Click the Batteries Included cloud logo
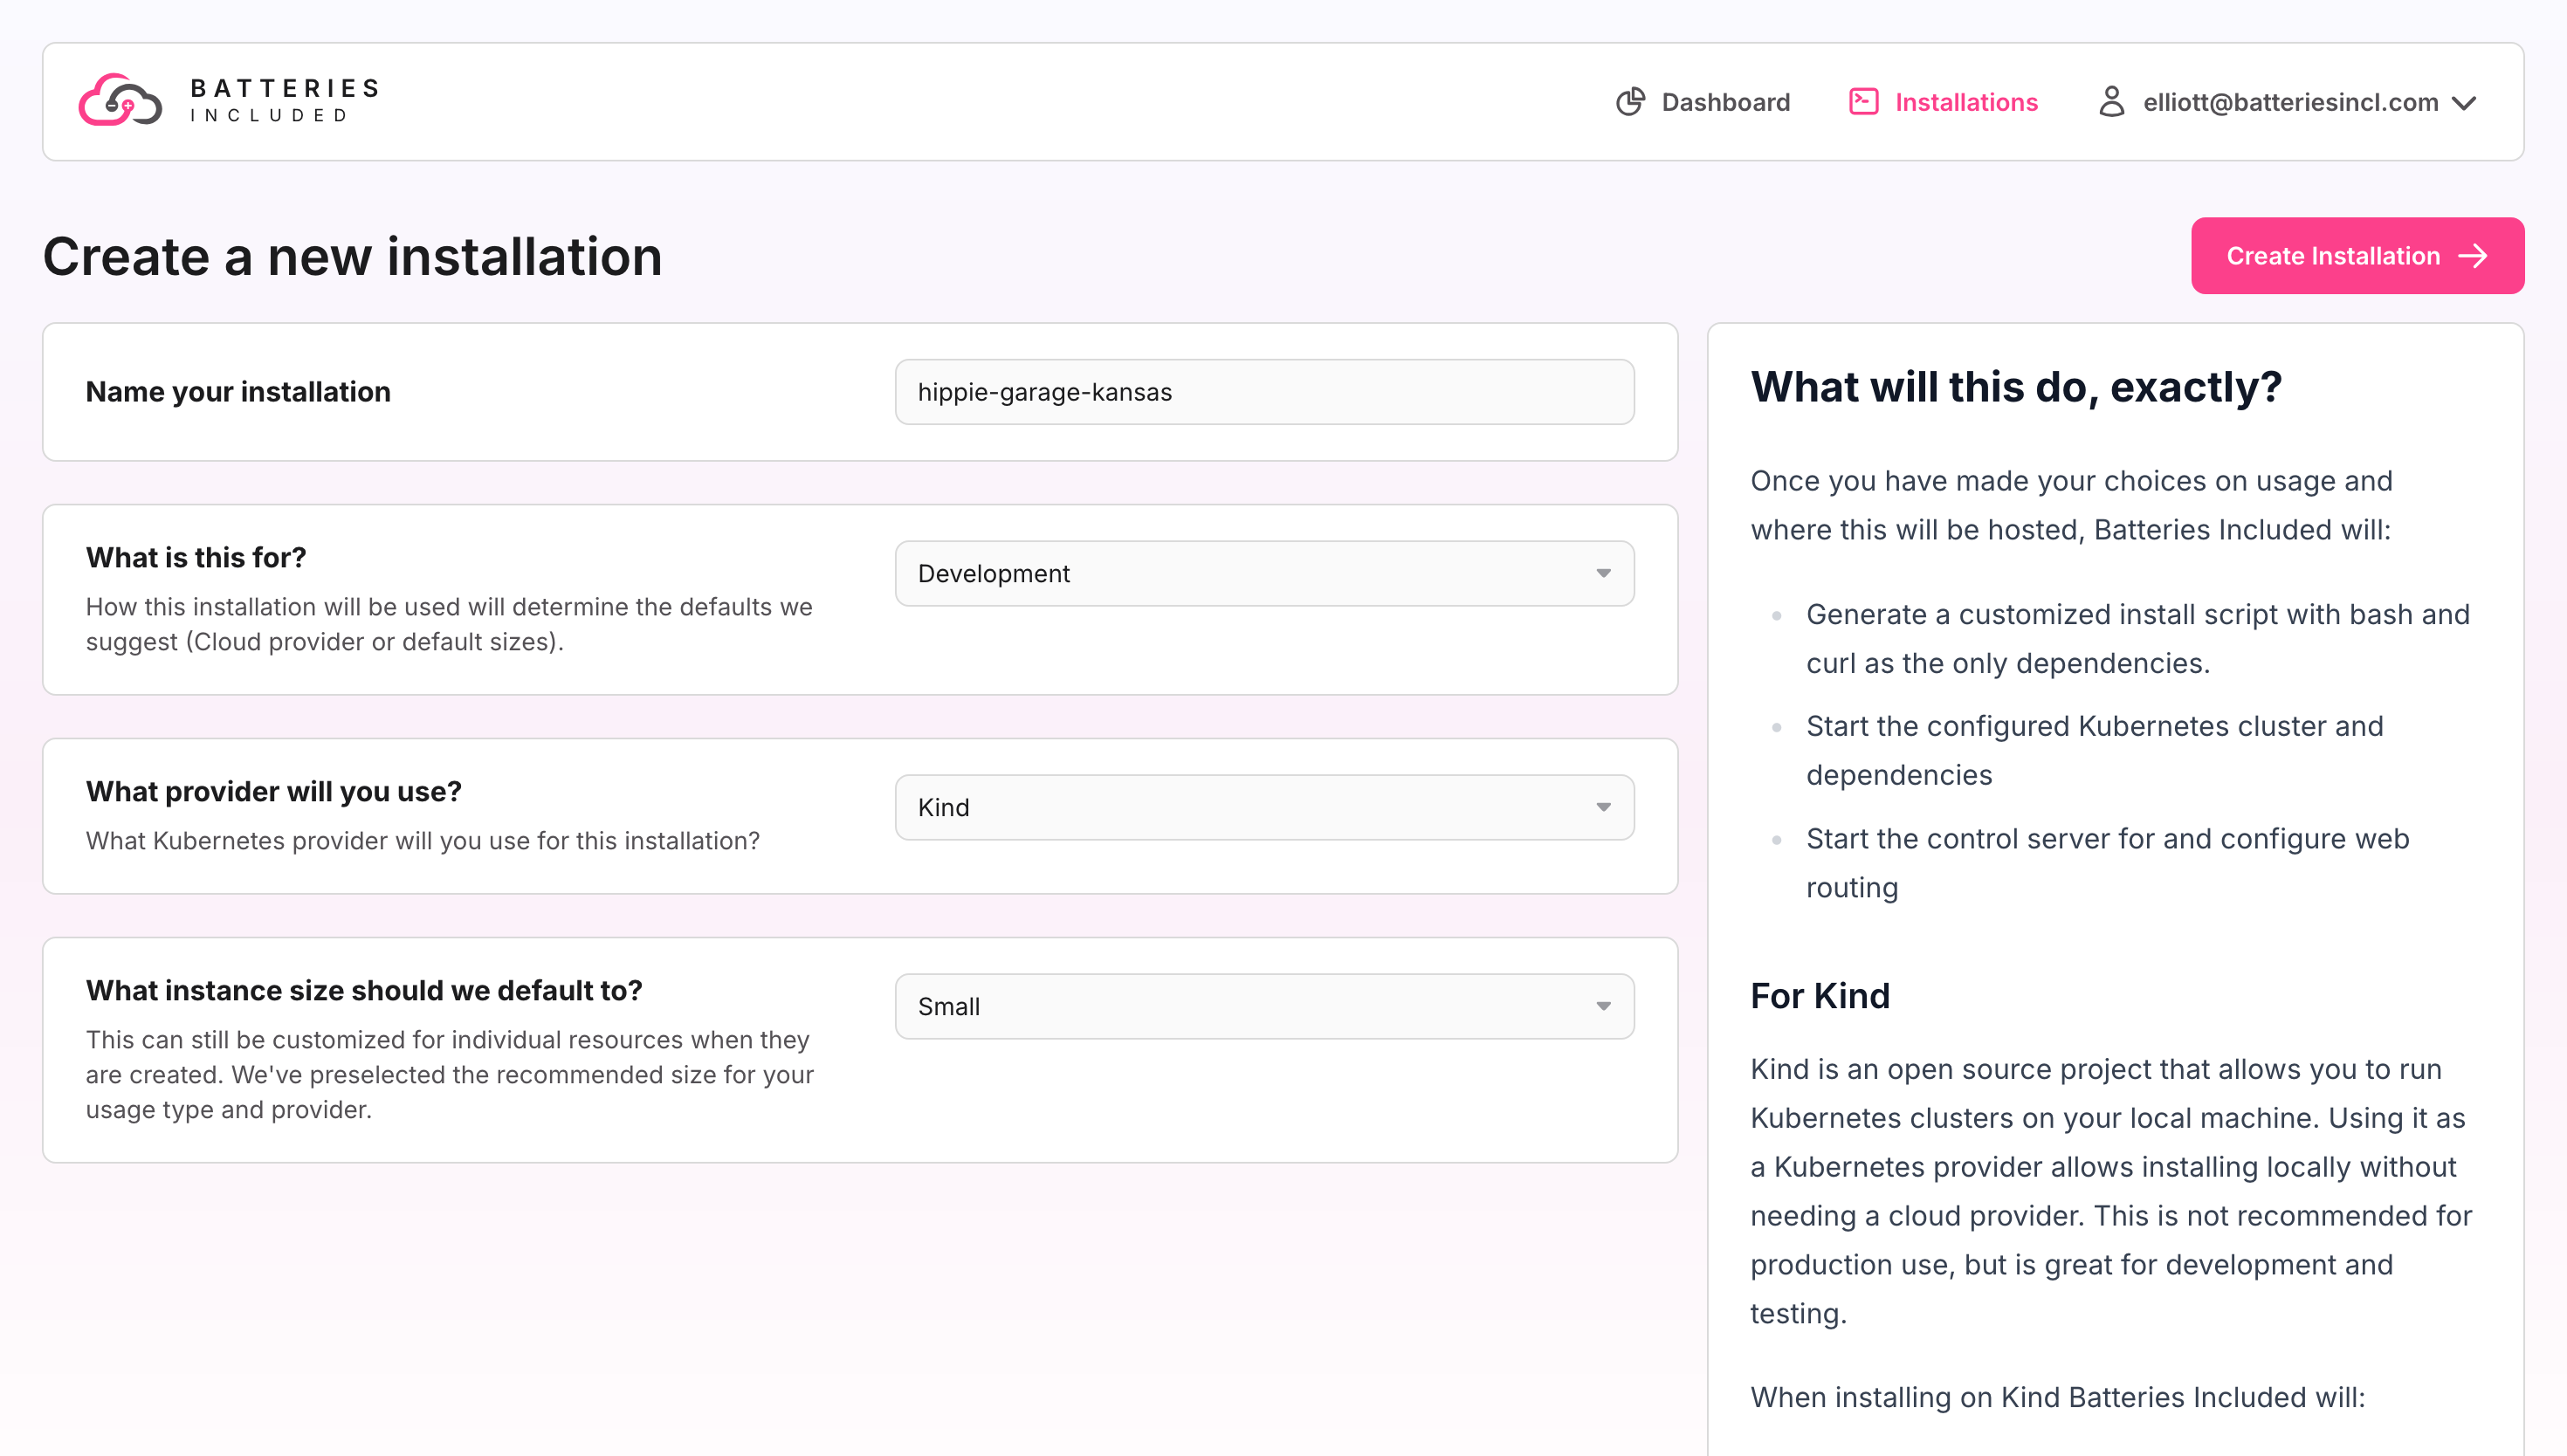Viewport: 2567px width, 1456px height. 120,101
